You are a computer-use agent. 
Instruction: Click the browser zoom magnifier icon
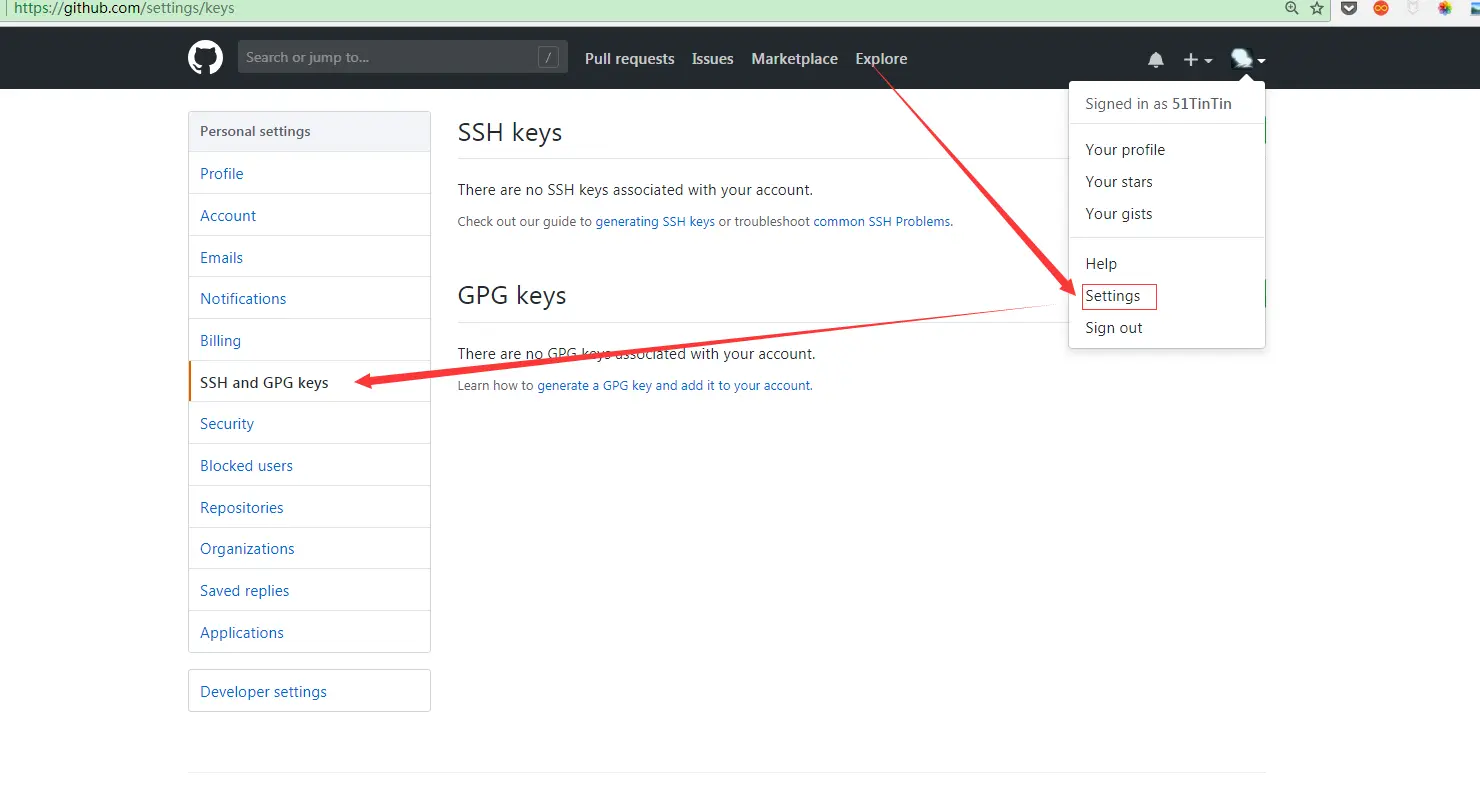pos(1291,8)
